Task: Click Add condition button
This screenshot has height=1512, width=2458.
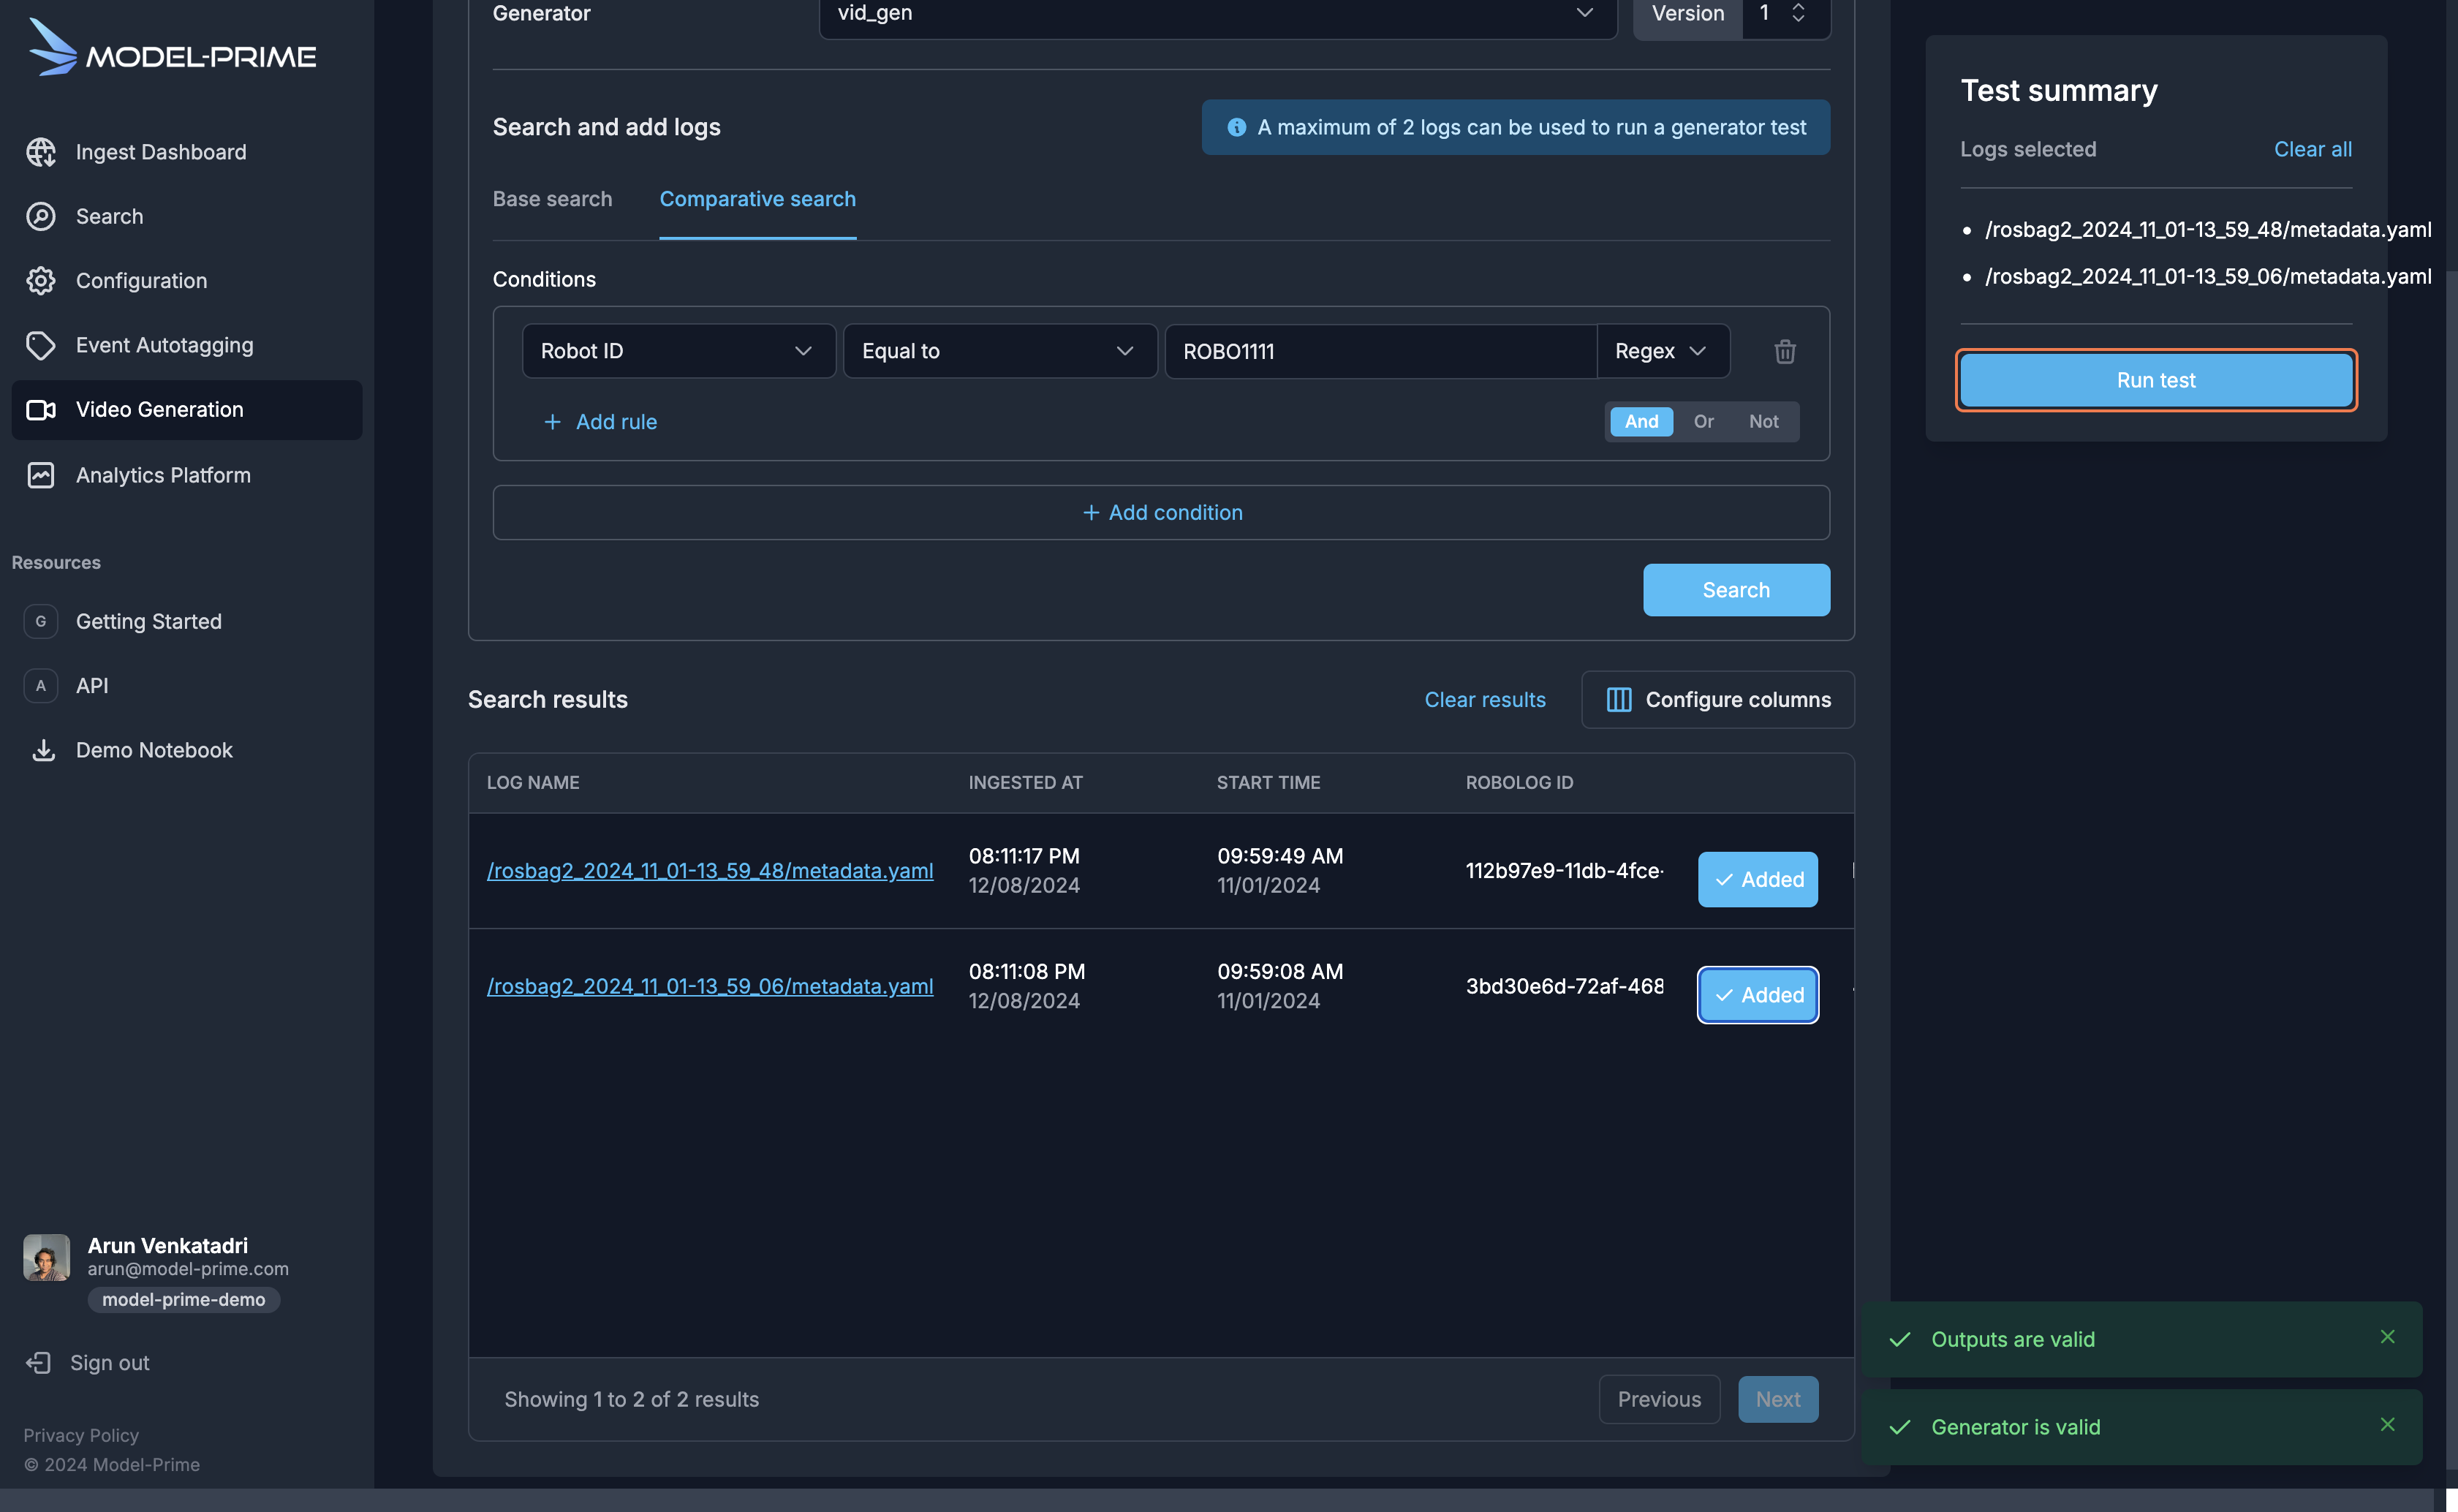Action: [1161, 513]
